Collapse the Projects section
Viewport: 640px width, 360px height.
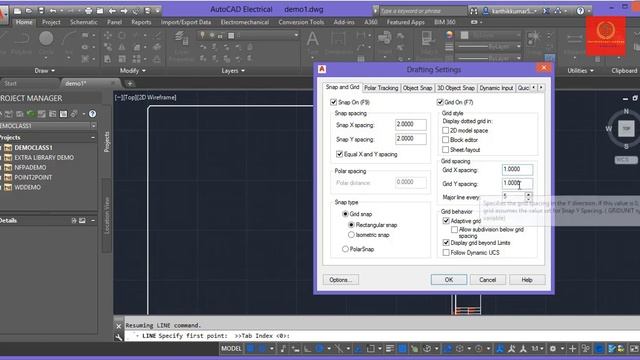point(93,138)
